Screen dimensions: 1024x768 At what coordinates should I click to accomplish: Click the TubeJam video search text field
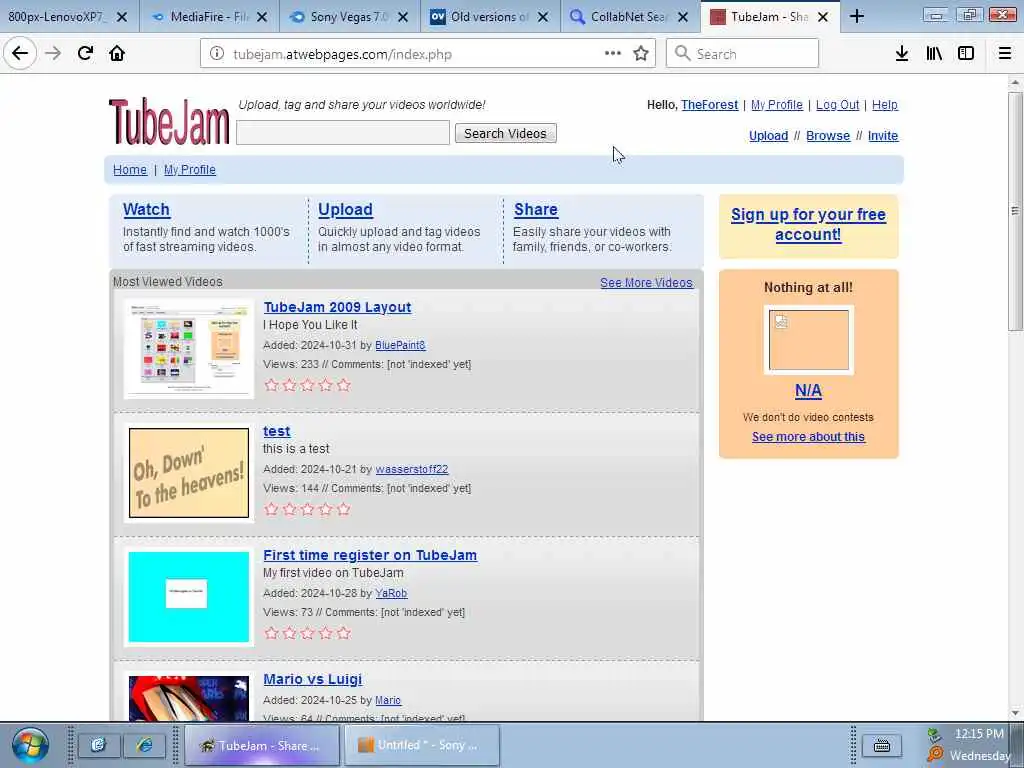point(343,133)
